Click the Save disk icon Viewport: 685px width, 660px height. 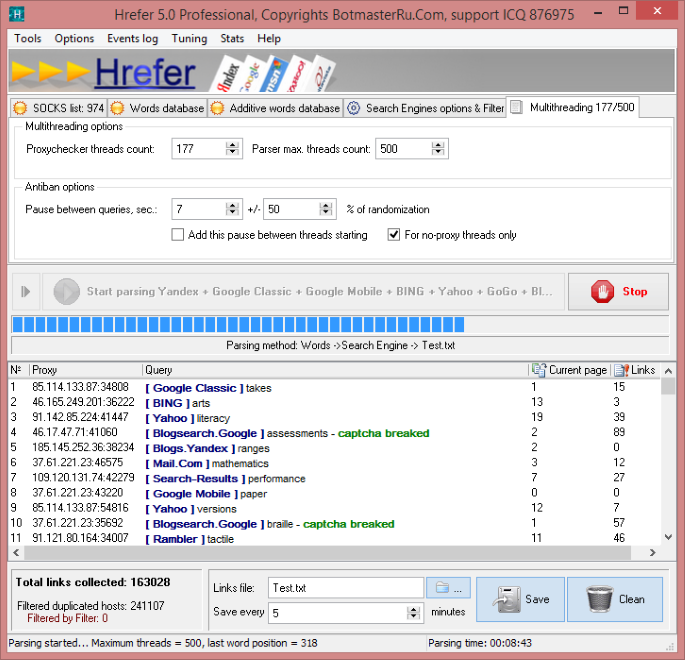(x=507, y=599)
